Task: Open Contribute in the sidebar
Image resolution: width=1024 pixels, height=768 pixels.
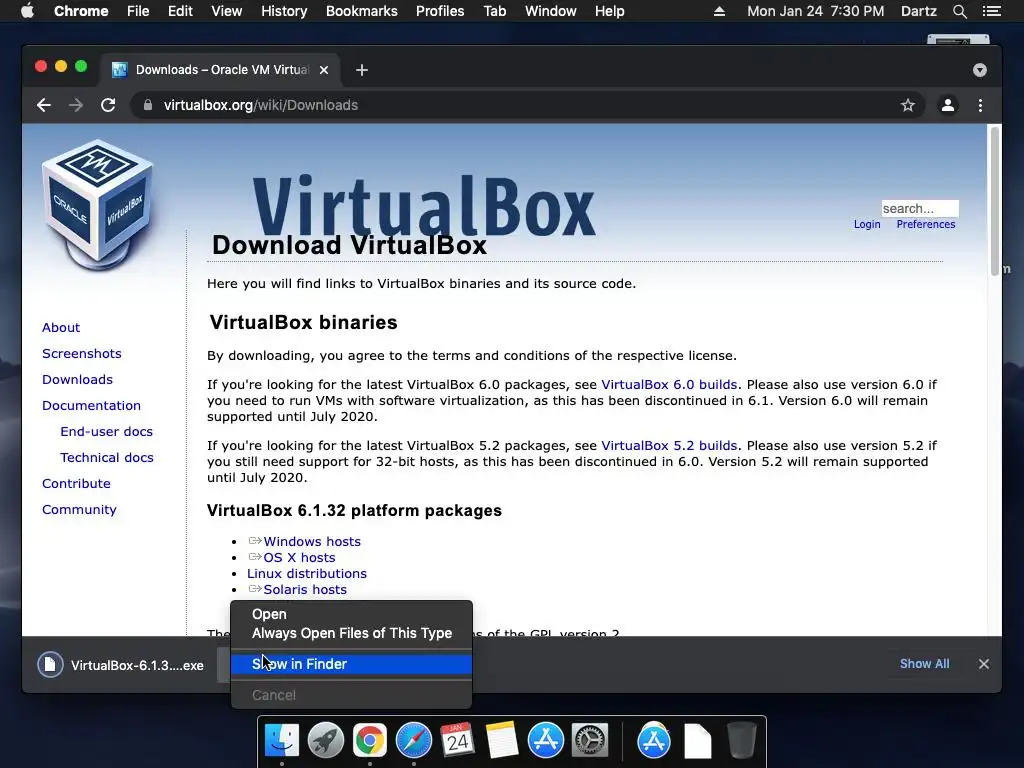Action: coord(76,483)
